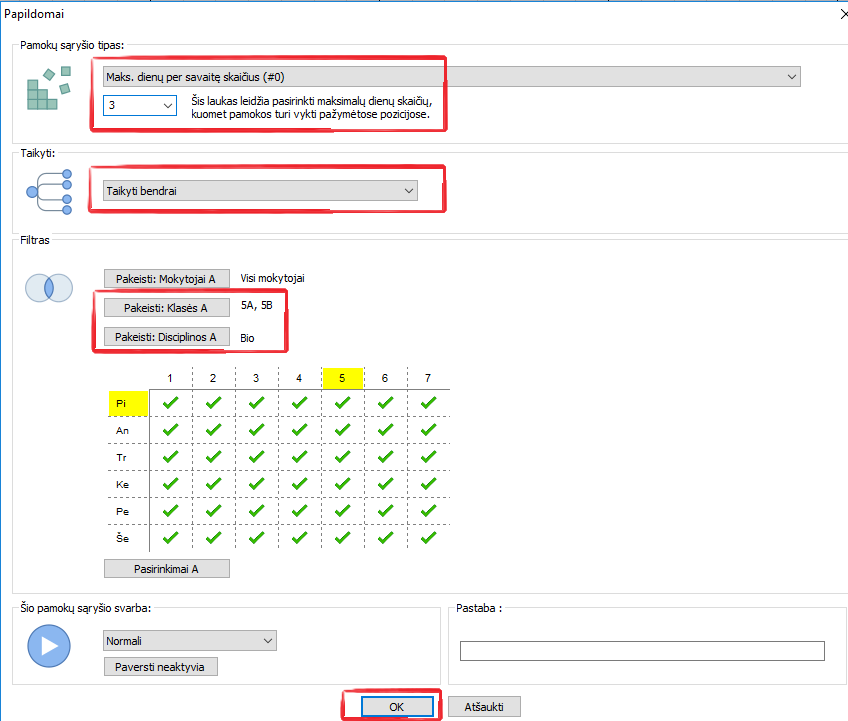Viewport: 848px width, 721px height.
Task: Click into the Pastaba text field
Action: pyautogui.click(x=641, y=651)
